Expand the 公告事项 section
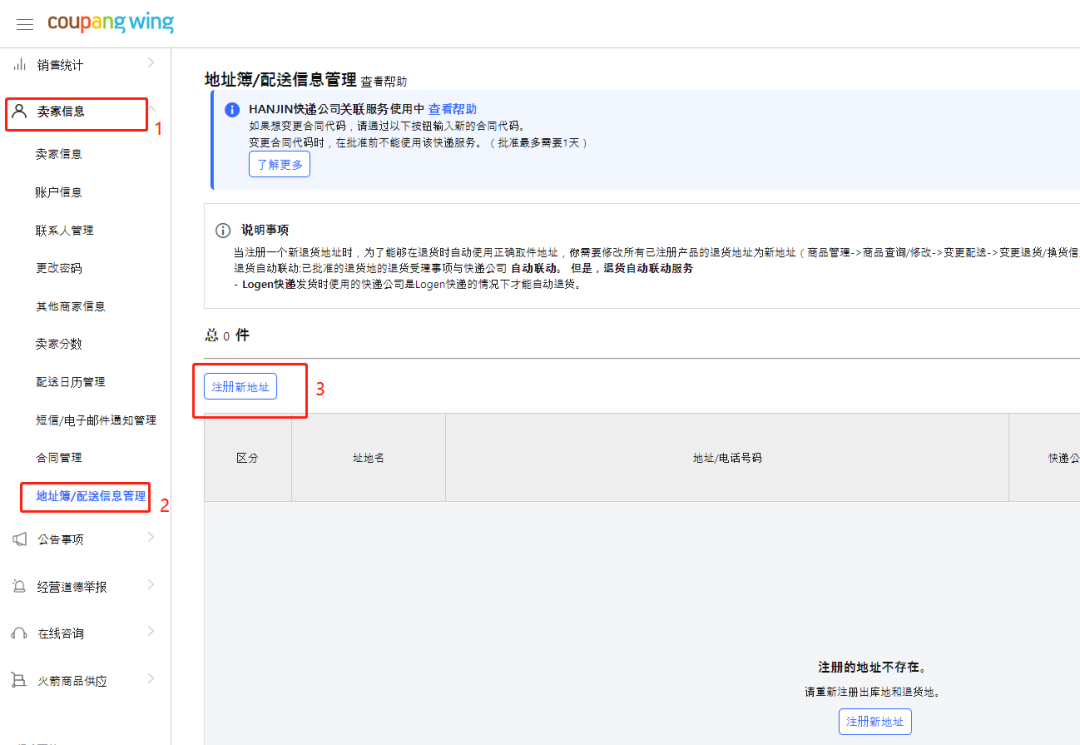1080x745 pixels. [x=152, y=540]
